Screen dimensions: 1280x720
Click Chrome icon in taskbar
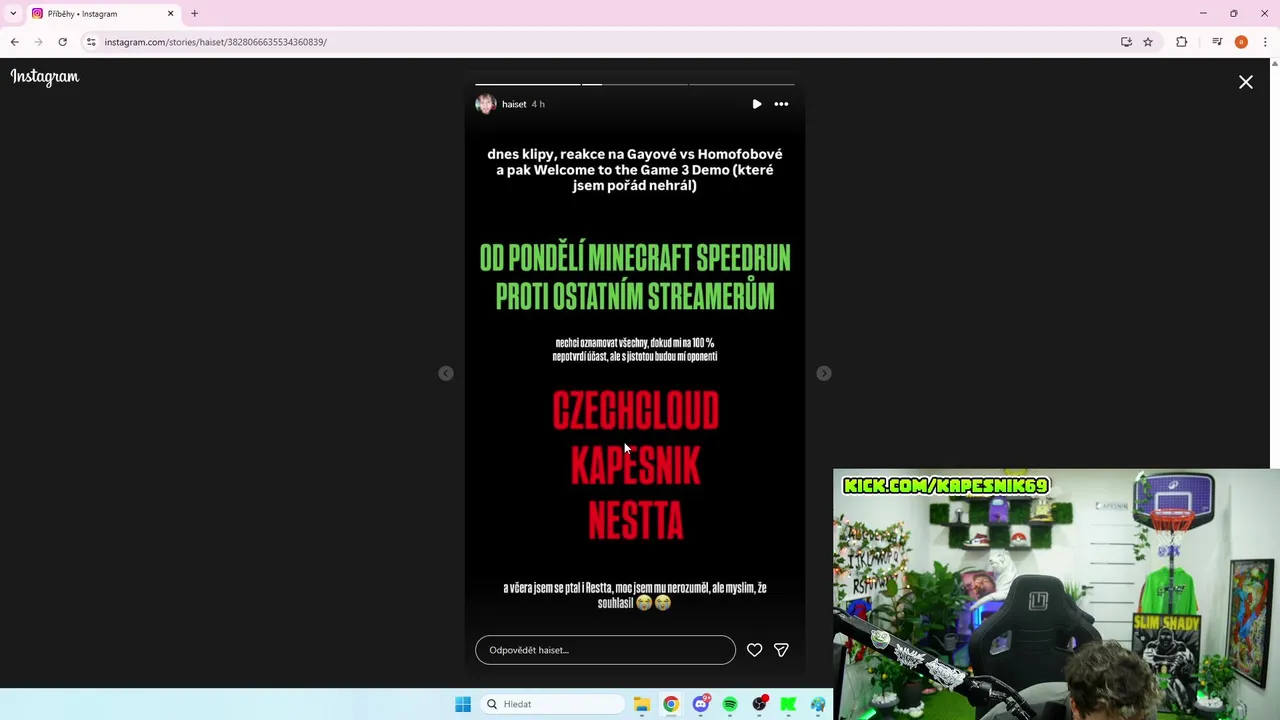(671, 704)
